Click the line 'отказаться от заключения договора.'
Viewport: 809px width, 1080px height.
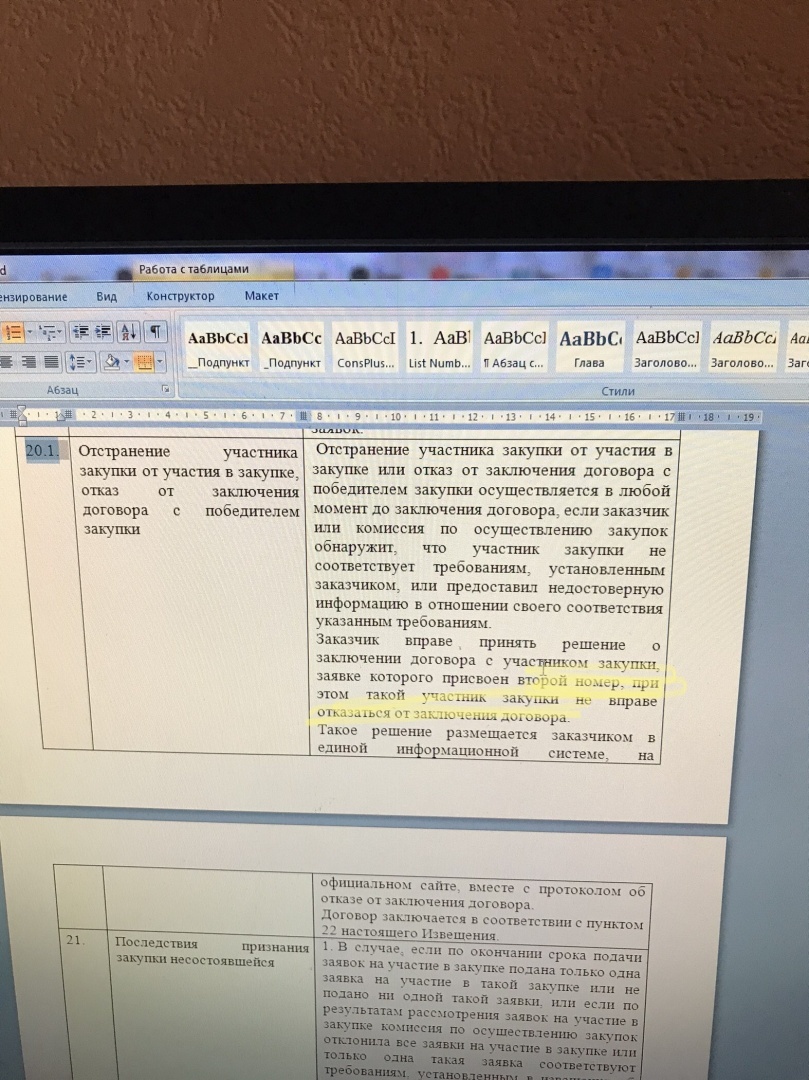click(443, 714)
